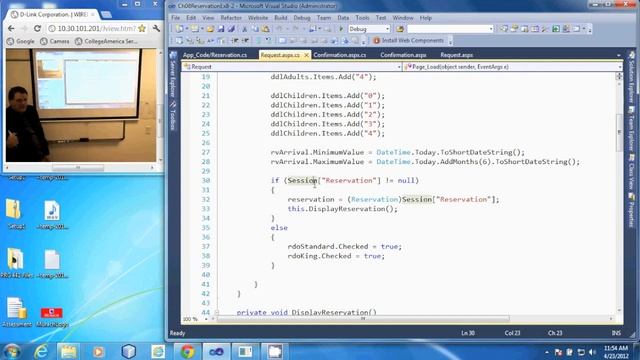Screen dimensions: 640x360
Task: Switch to Request.aspx tab
Action: point(456,55)
